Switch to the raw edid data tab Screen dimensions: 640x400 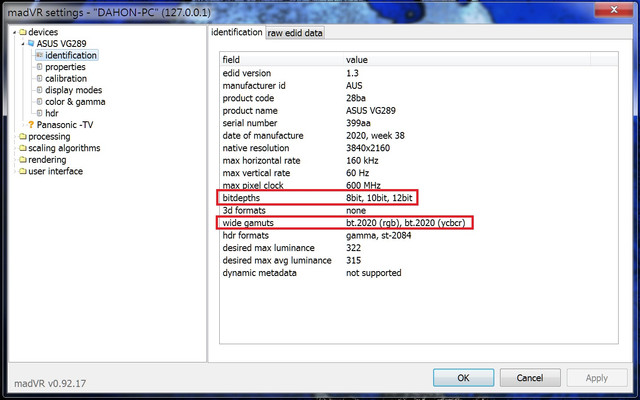pos(295,33)
